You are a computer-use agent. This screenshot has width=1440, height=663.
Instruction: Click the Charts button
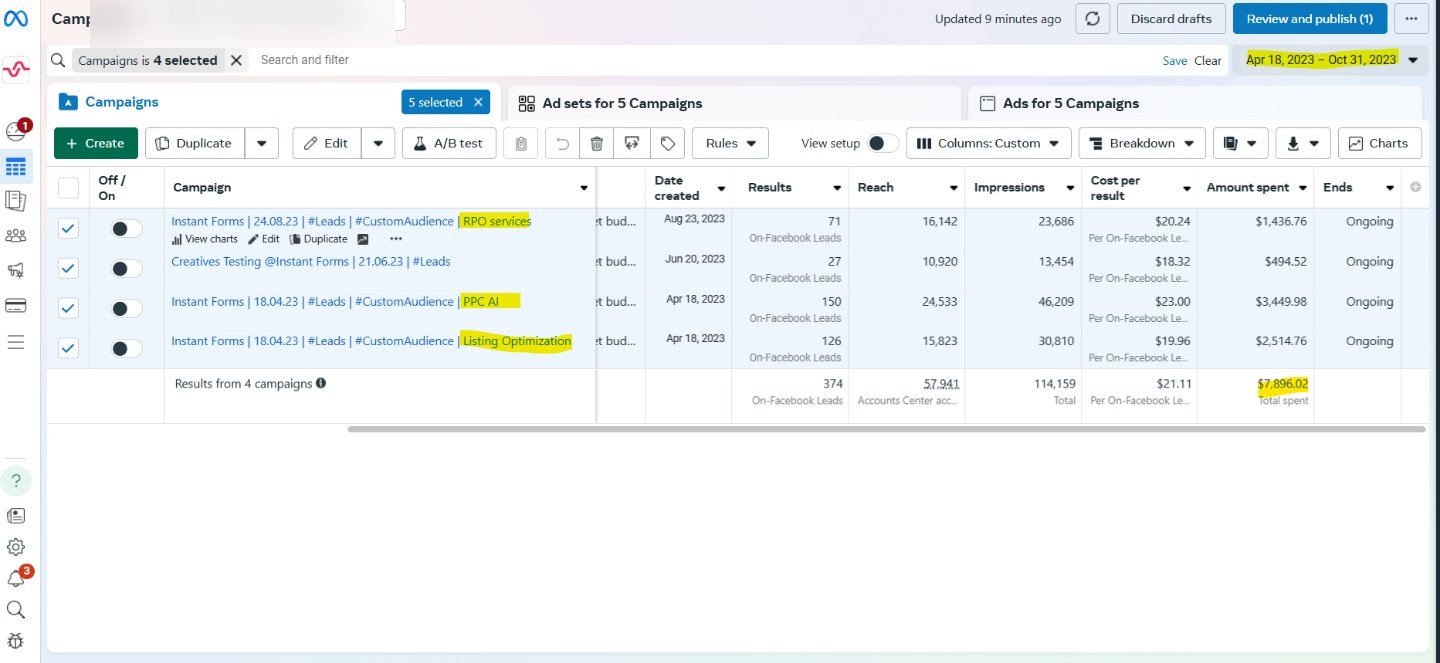tap(1379, 143)
